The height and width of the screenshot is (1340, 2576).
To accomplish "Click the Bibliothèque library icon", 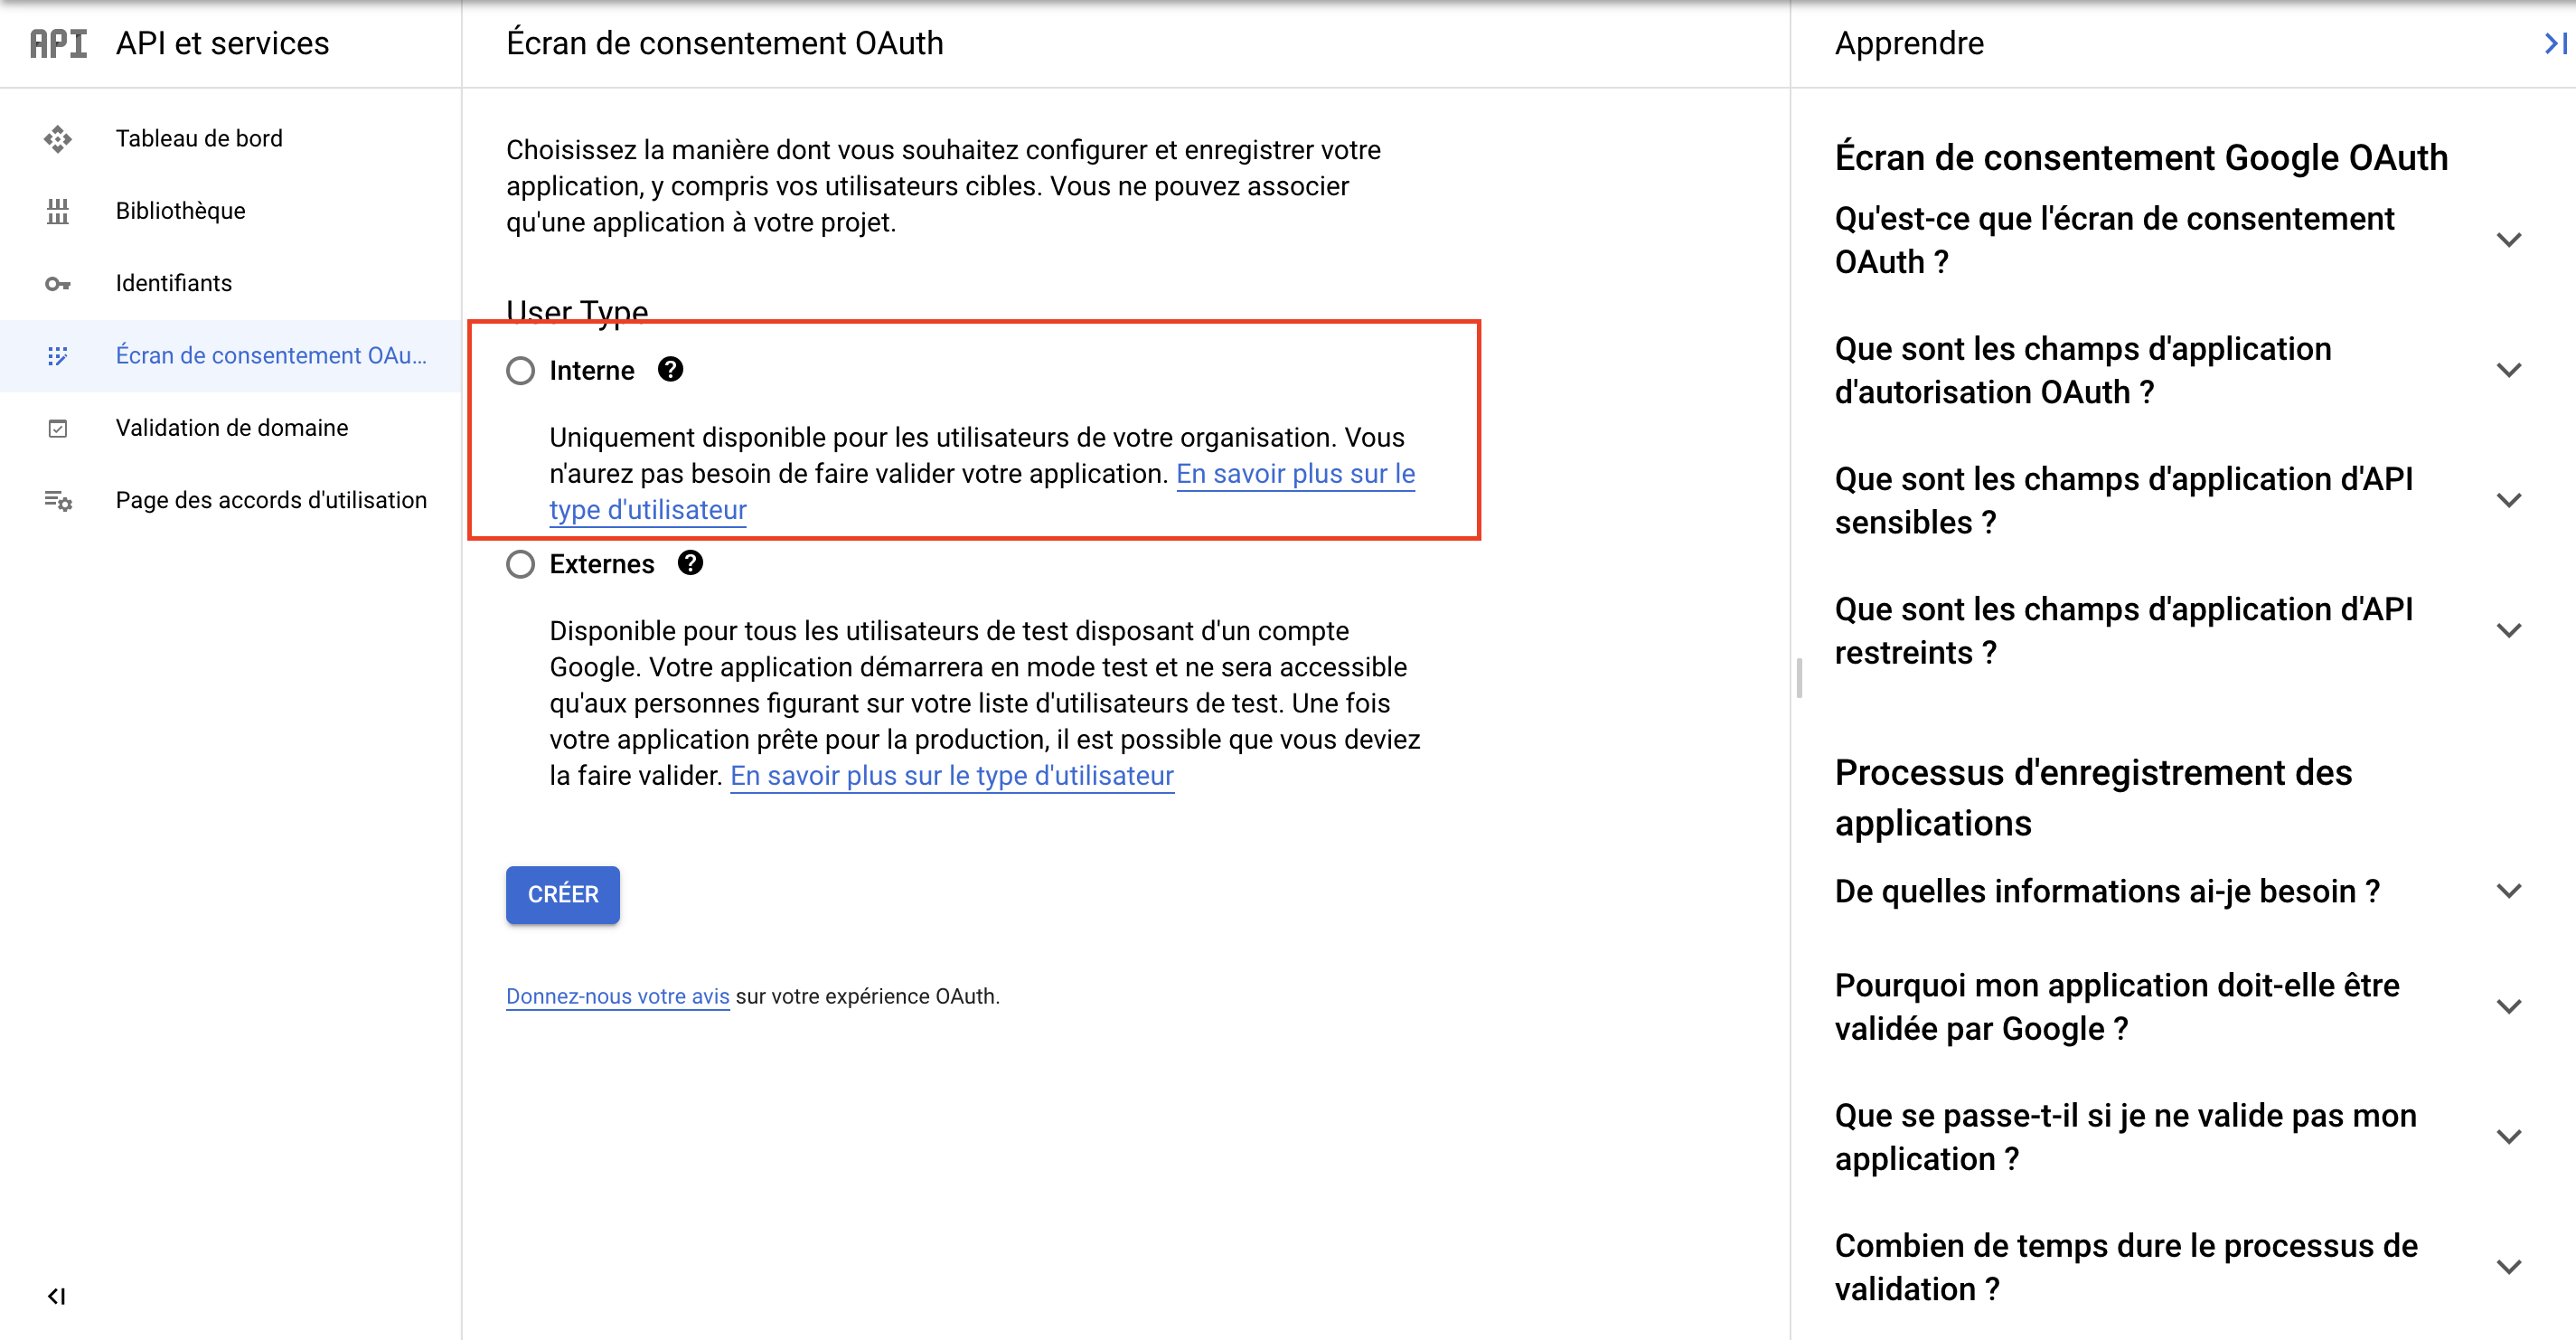I will [58, 211].
